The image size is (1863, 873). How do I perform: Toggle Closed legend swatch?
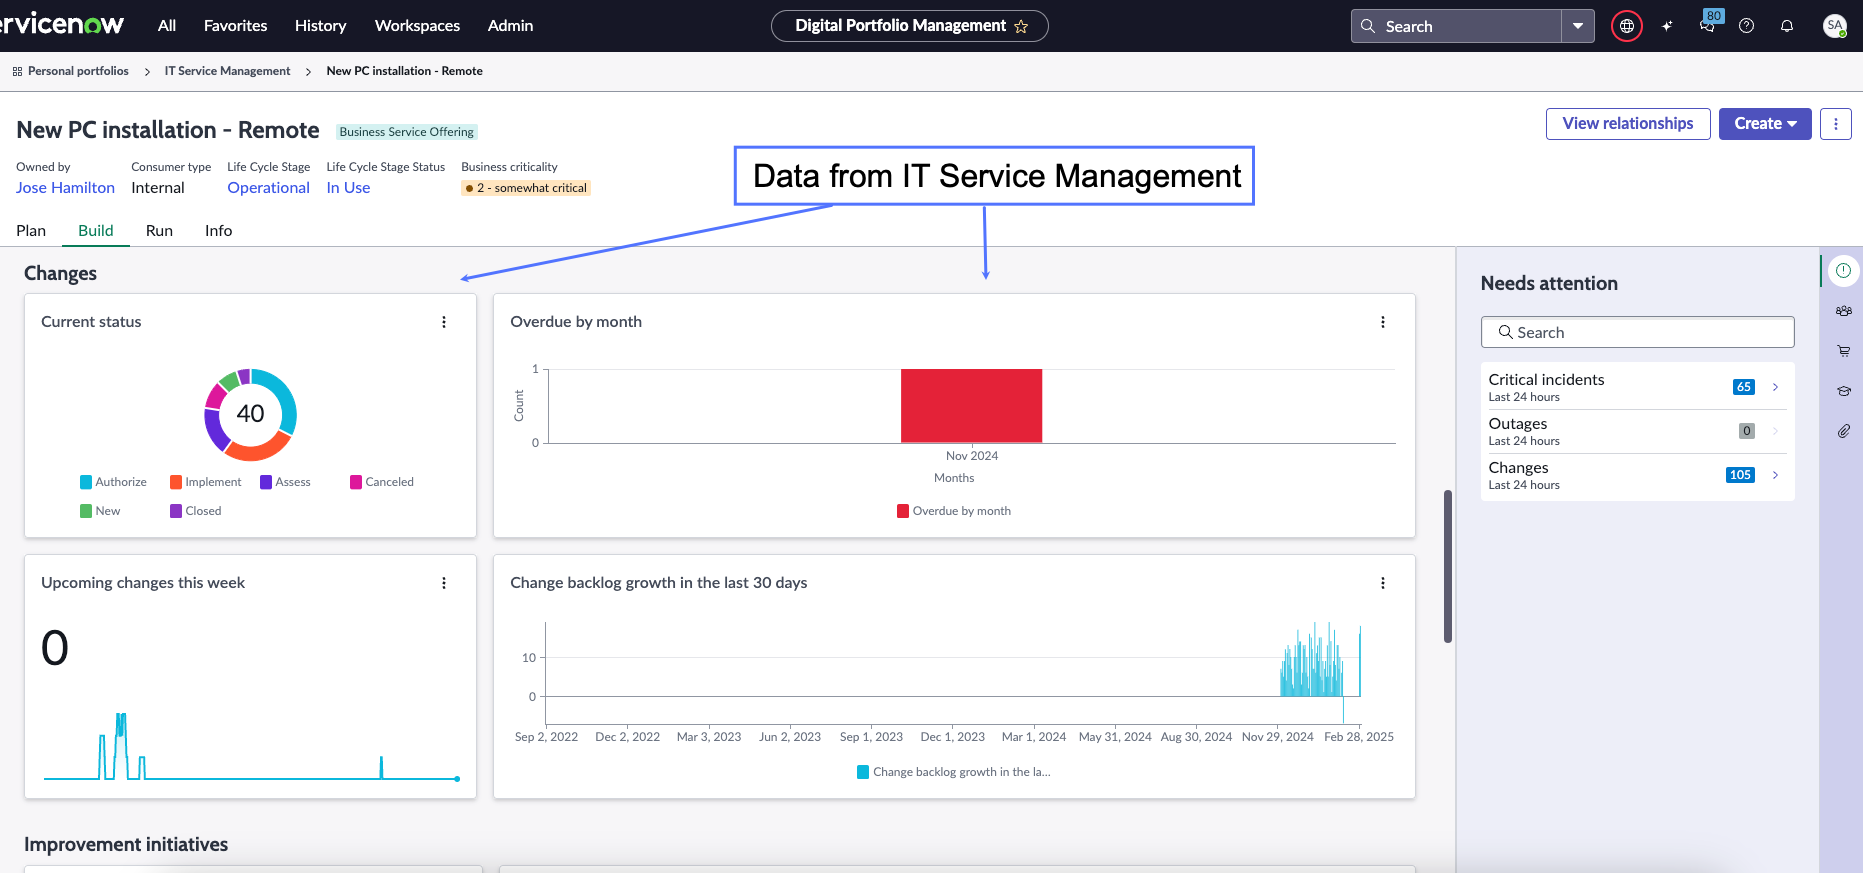coord(176,511)
